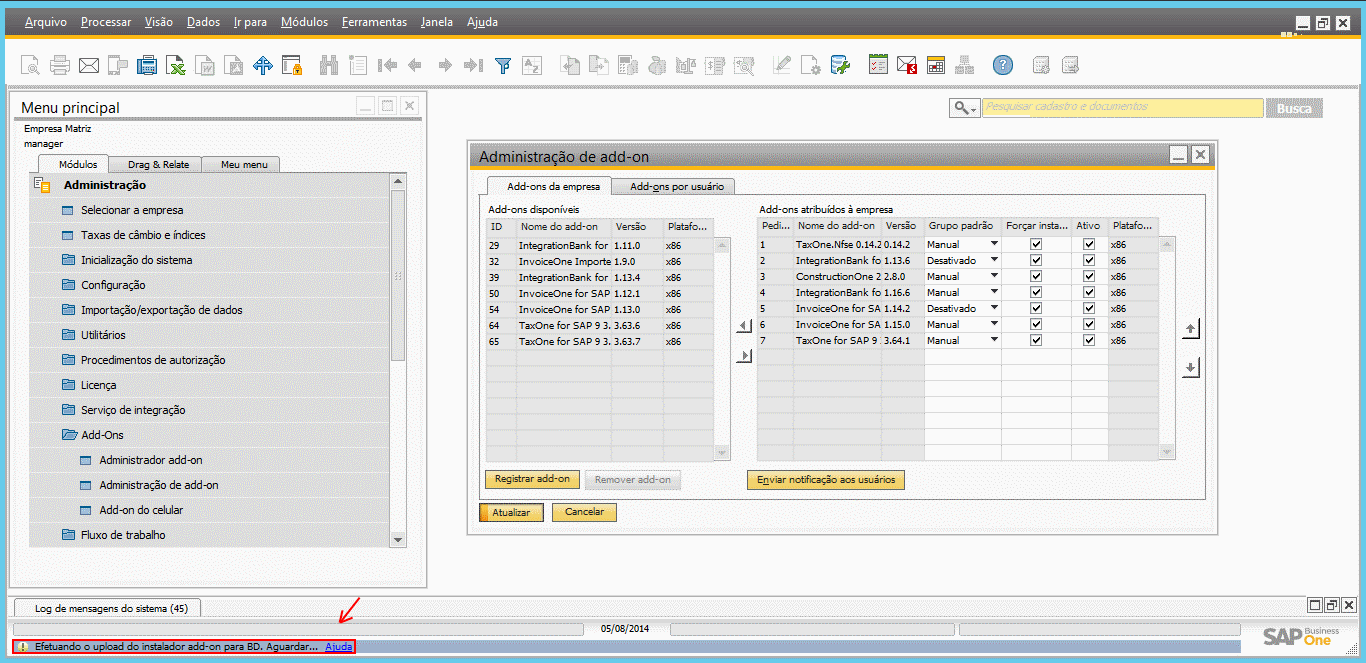Open Grupo padrão dropdown for version 1.16.6 row
Screen dimensions: 1366x663
[995, 292]
